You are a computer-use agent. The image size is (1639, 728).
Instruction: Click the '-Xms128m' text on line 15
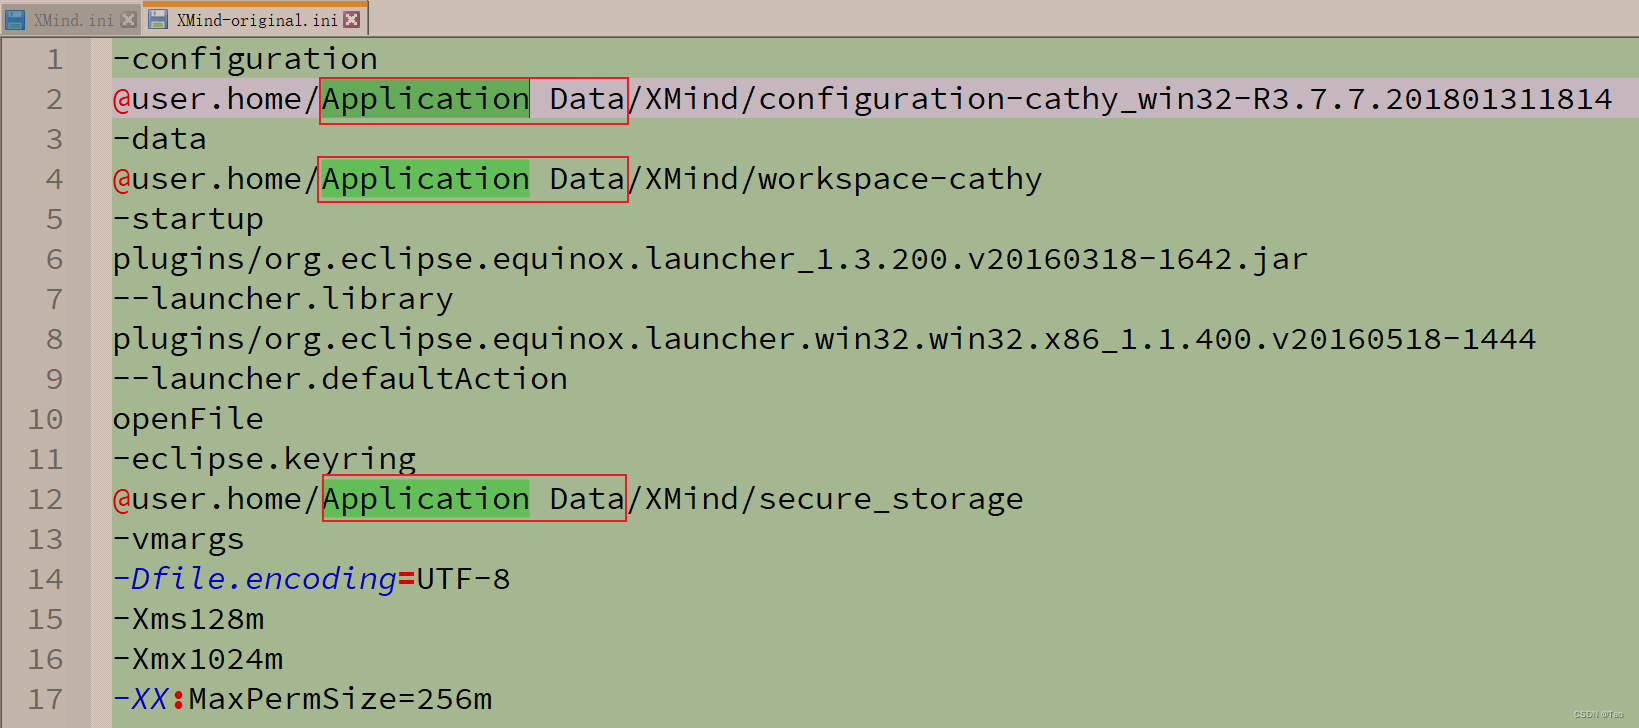tap(188, 619)
